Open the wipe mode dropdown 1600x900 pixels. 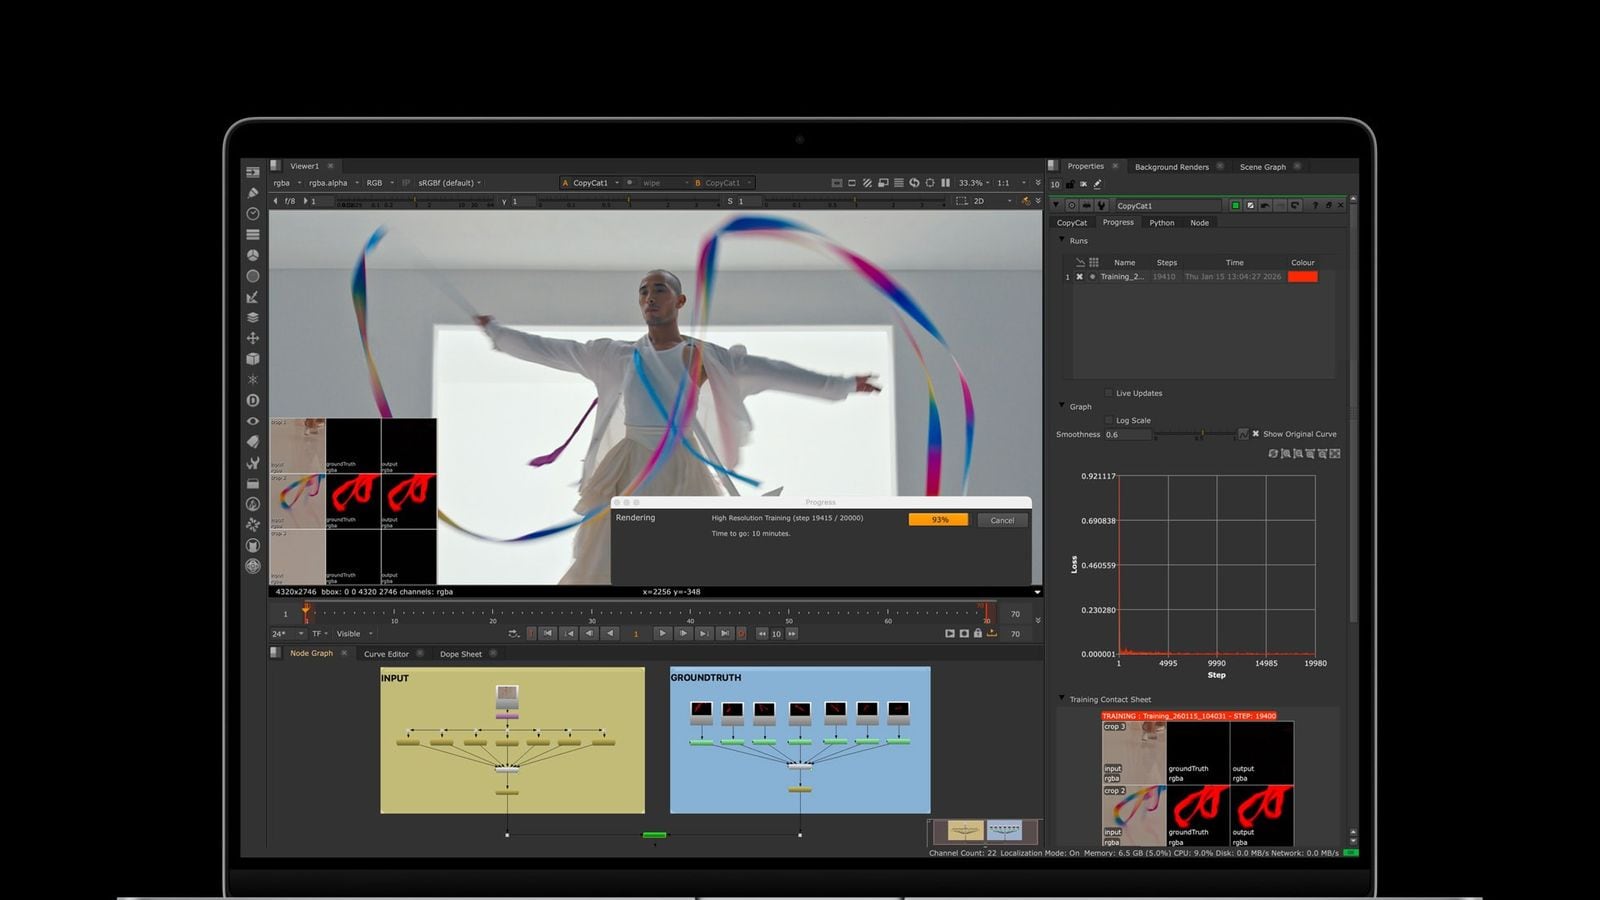664,183
